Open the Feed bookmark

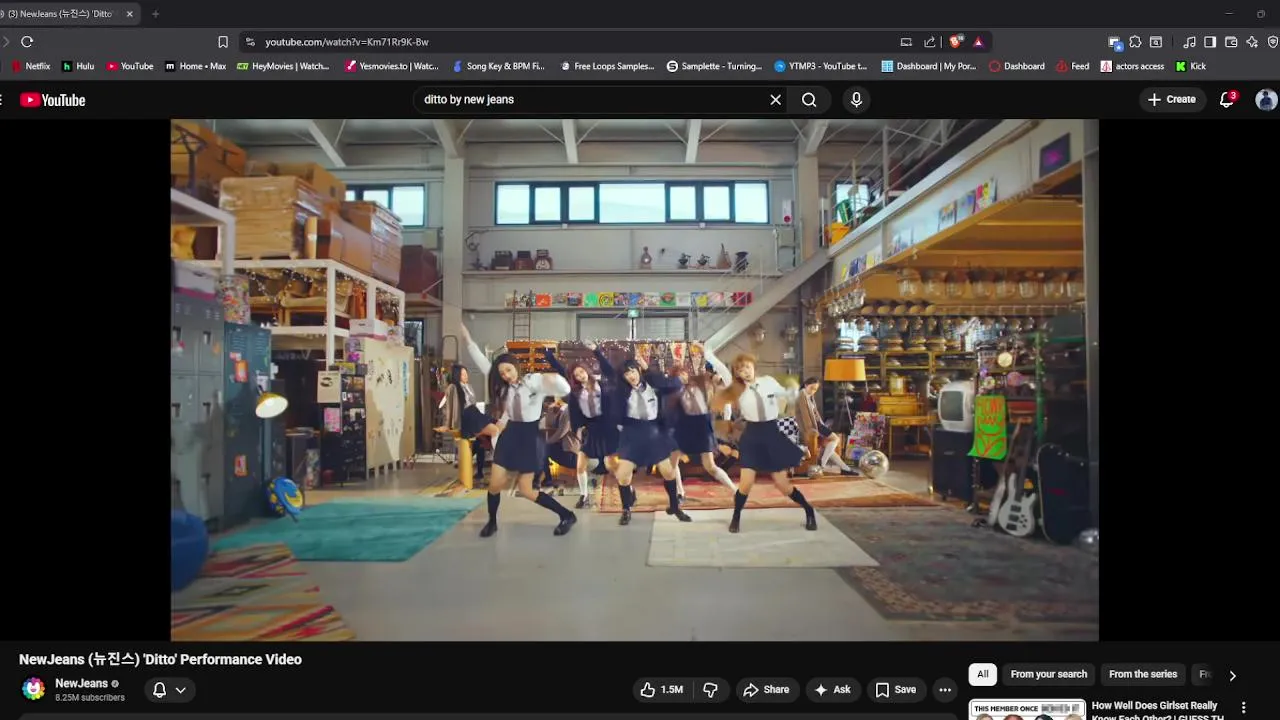(1072, 66)
